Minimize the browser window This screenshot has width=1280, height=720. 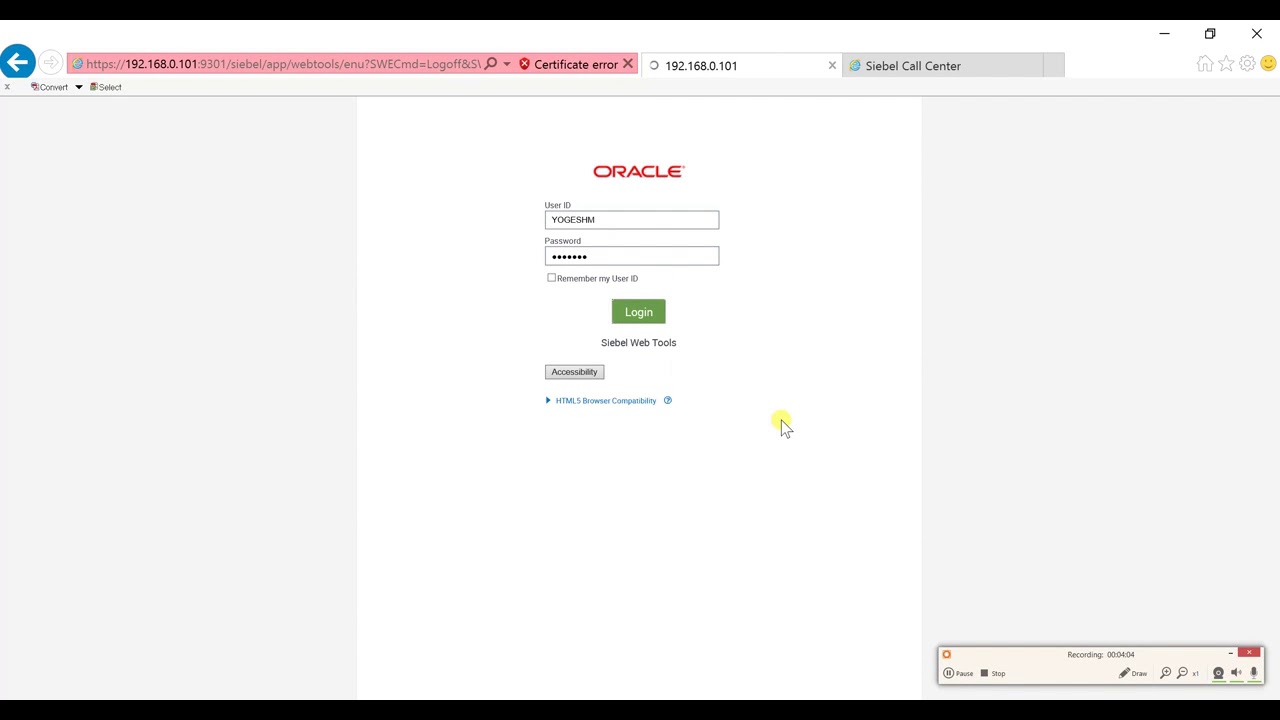(x=1164, y=34)
